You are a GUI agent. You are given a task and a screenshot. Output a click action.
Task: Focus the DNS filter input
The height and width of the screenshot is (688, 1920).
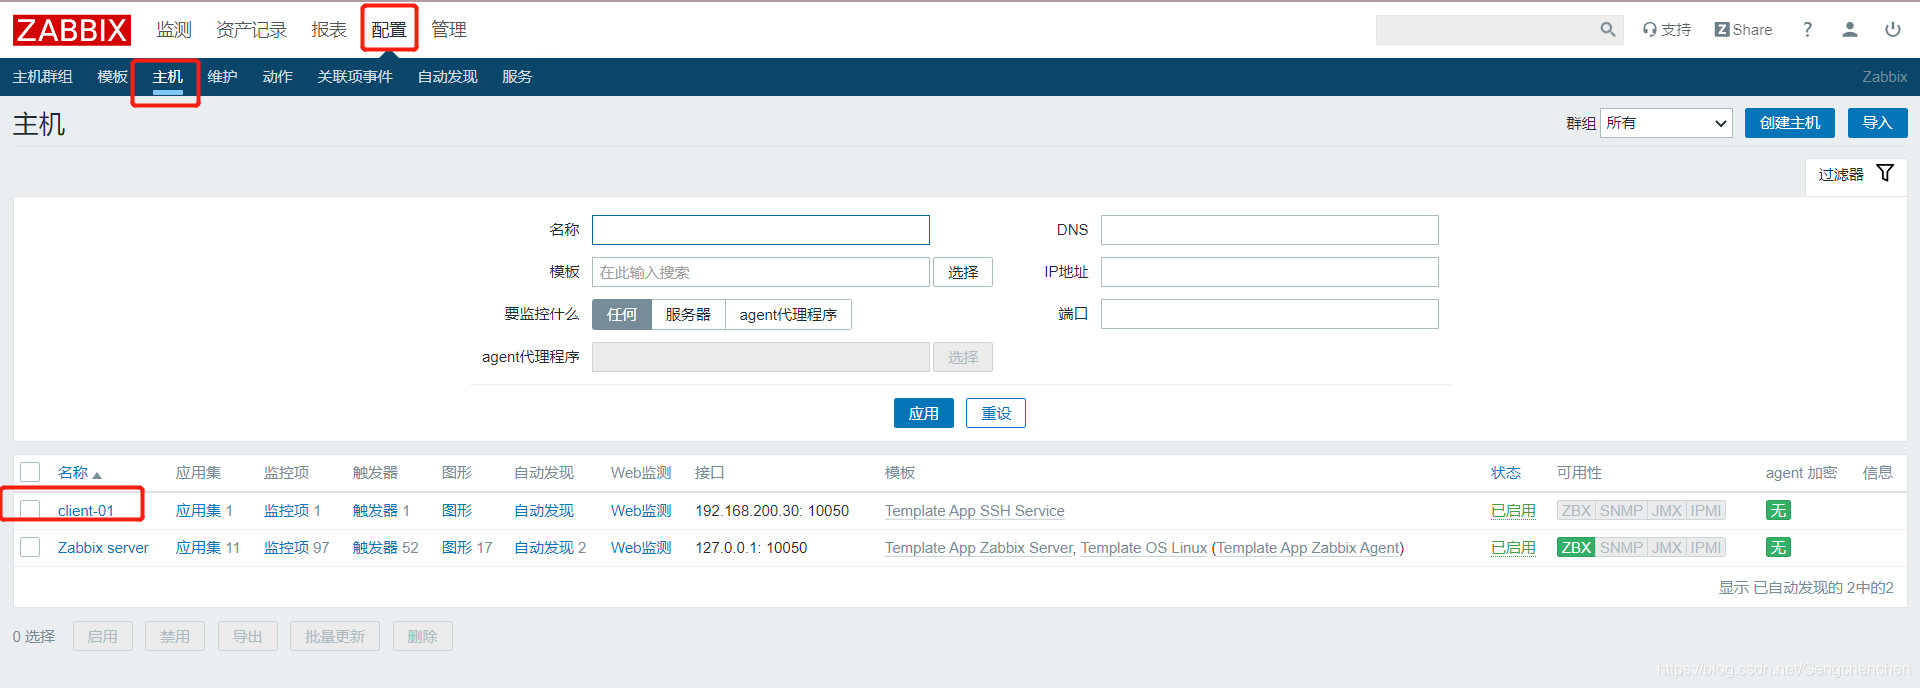click(1270, 230)
